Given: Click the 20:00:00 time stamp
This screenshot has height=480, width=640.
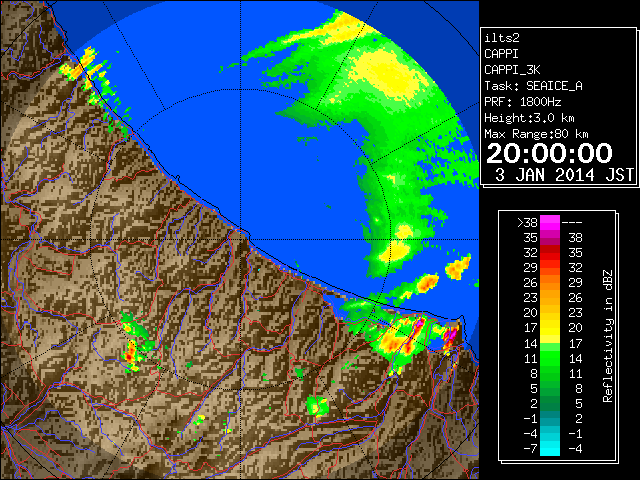Looking at the screenshot, I should 549,153.
